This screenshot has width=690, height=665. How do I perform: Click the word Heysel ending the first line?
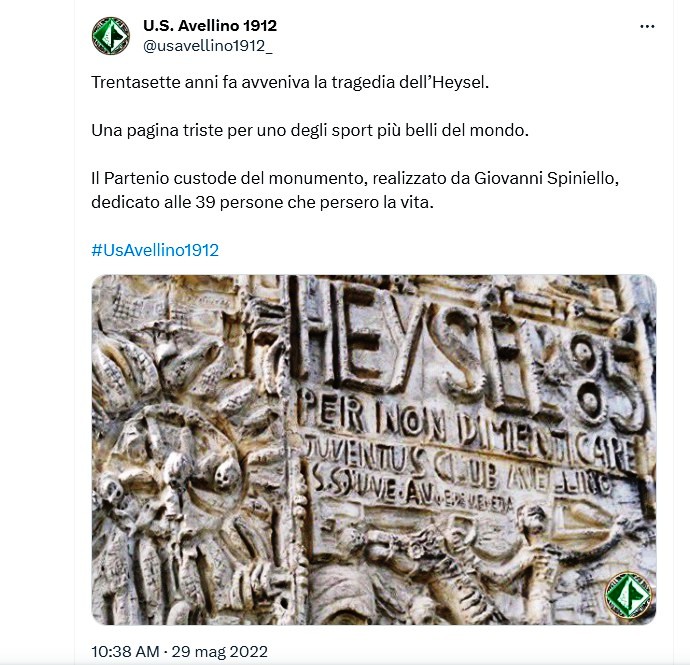pos(460,82)
